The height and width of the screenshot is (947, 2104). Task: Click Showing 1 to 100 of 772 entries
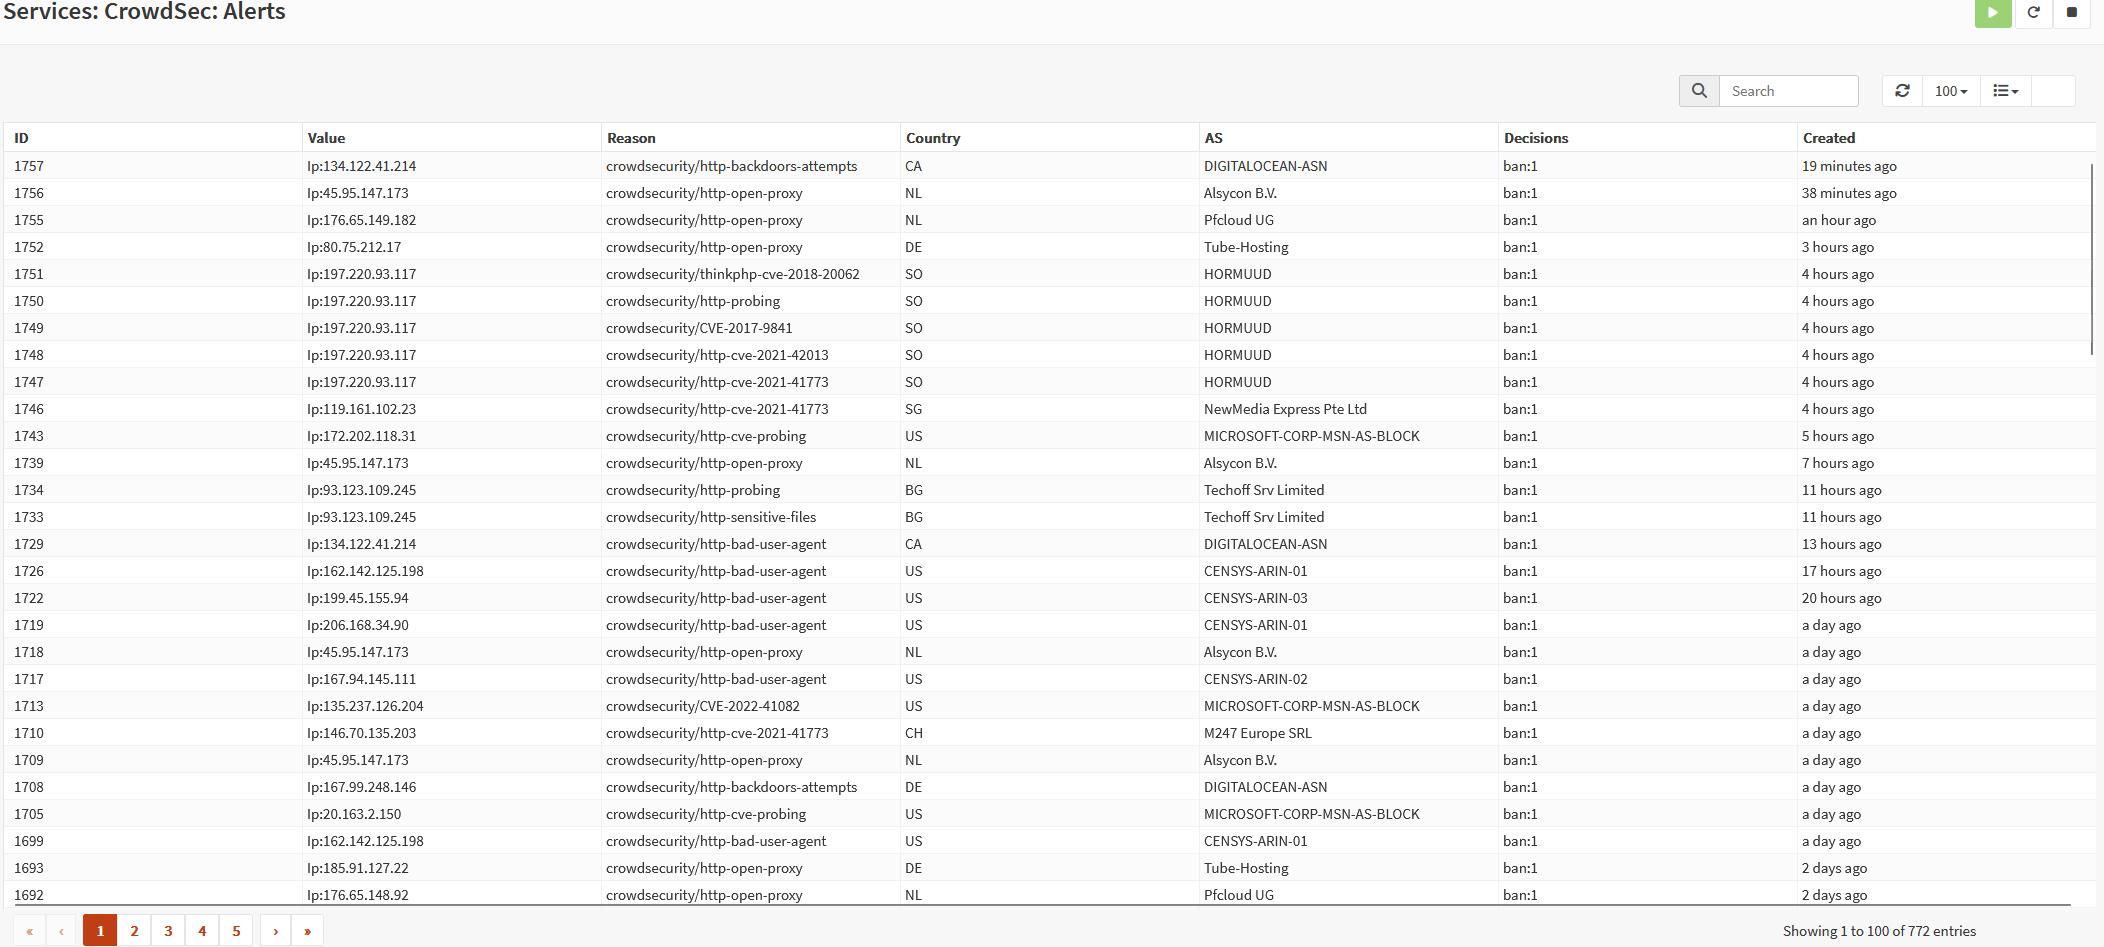pos(1880,931)
